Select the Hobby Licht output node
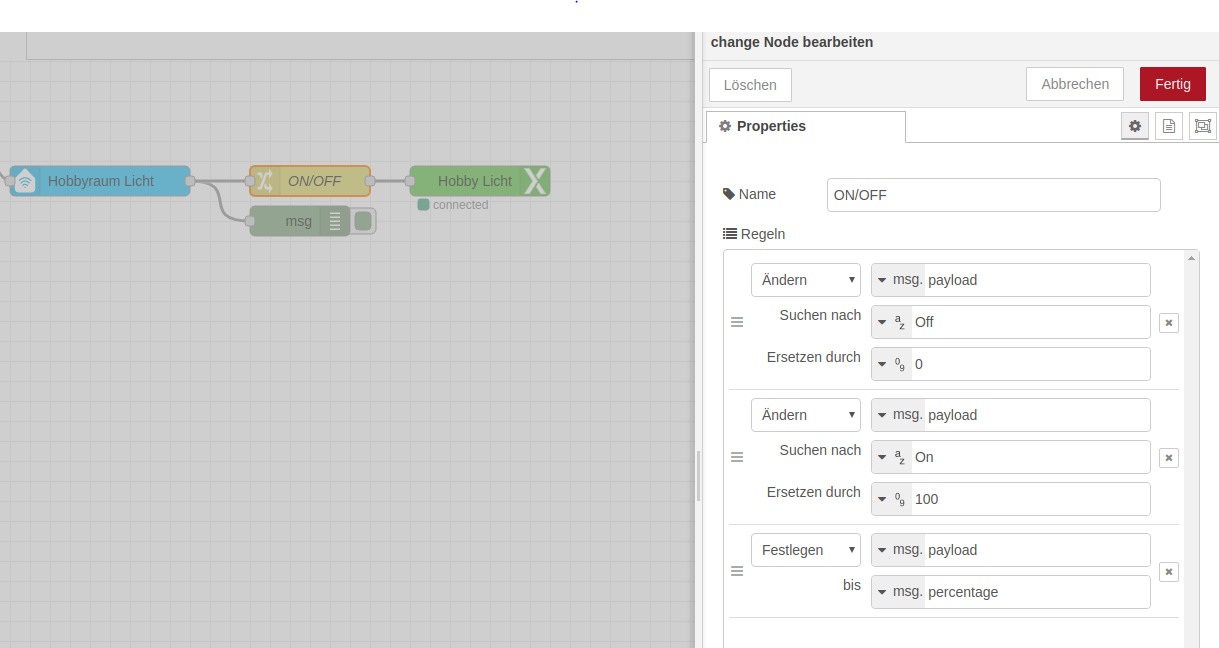This screenshot has width=1219, height=648. [x=474, y=181]
